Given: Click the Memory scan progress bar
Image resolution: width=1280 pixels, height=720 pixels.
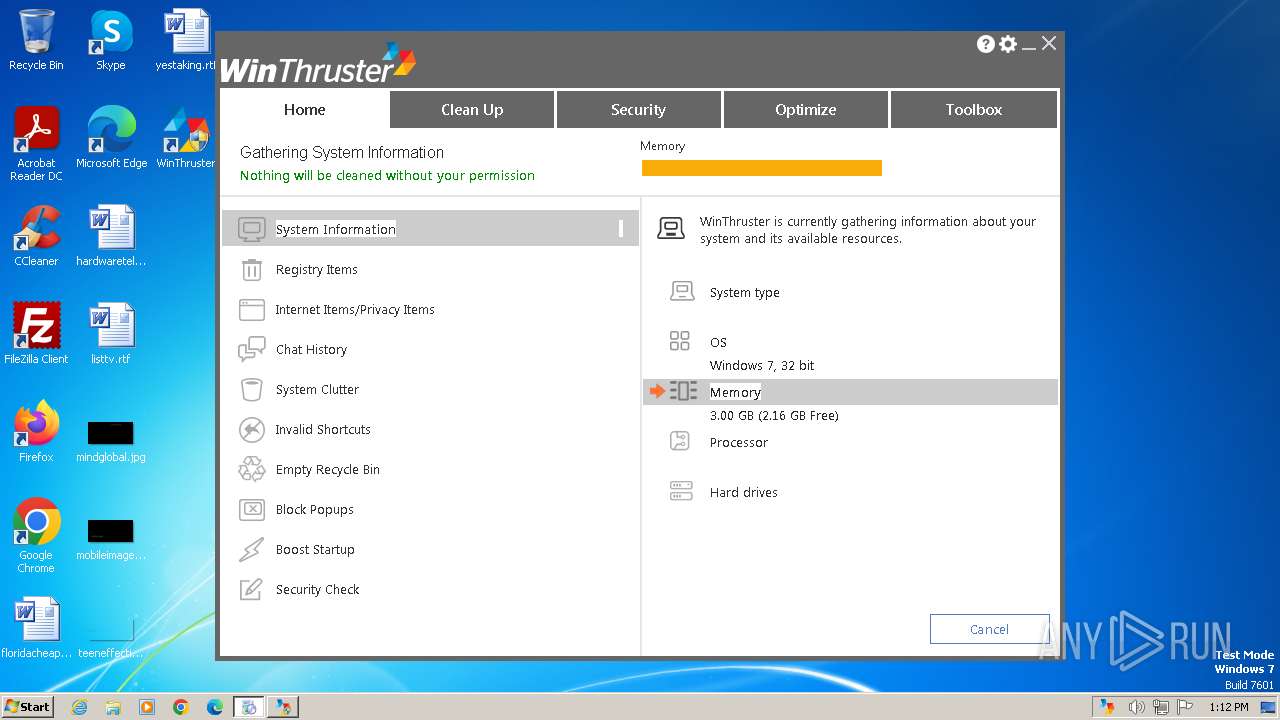Looking at the screenshot, I should pyautogui.click(x=762, y=168).
